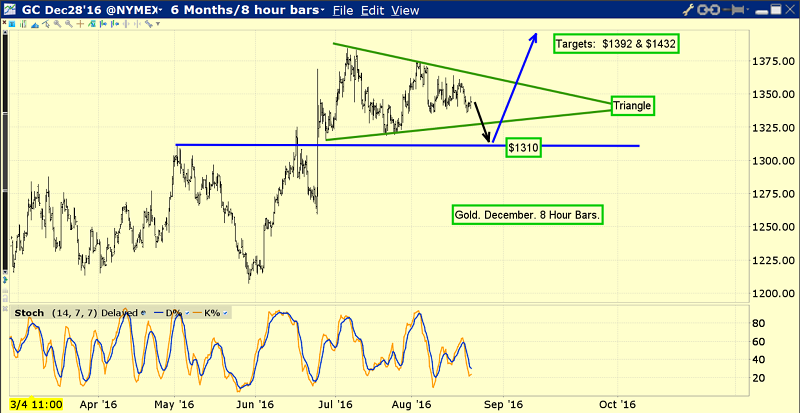Click the blue right-pointing arrow toolbar icon
The image size is (800, 413).
click(104, 24)
